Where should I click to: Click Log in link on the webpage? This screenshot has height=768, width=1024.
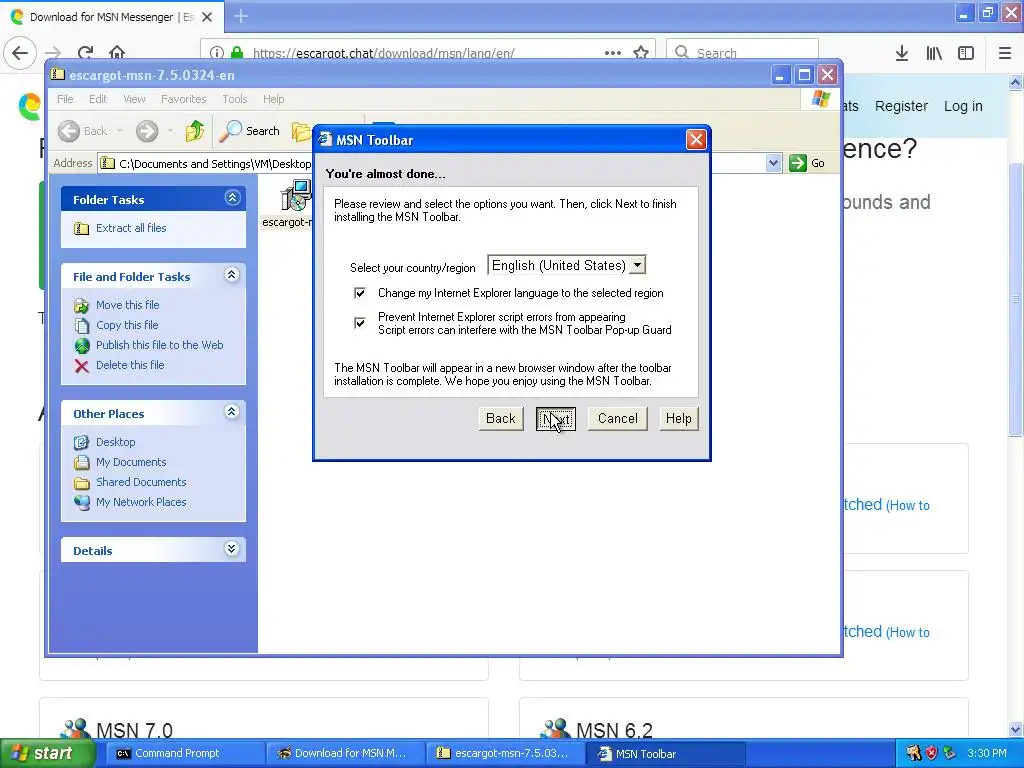coord(963,106)
